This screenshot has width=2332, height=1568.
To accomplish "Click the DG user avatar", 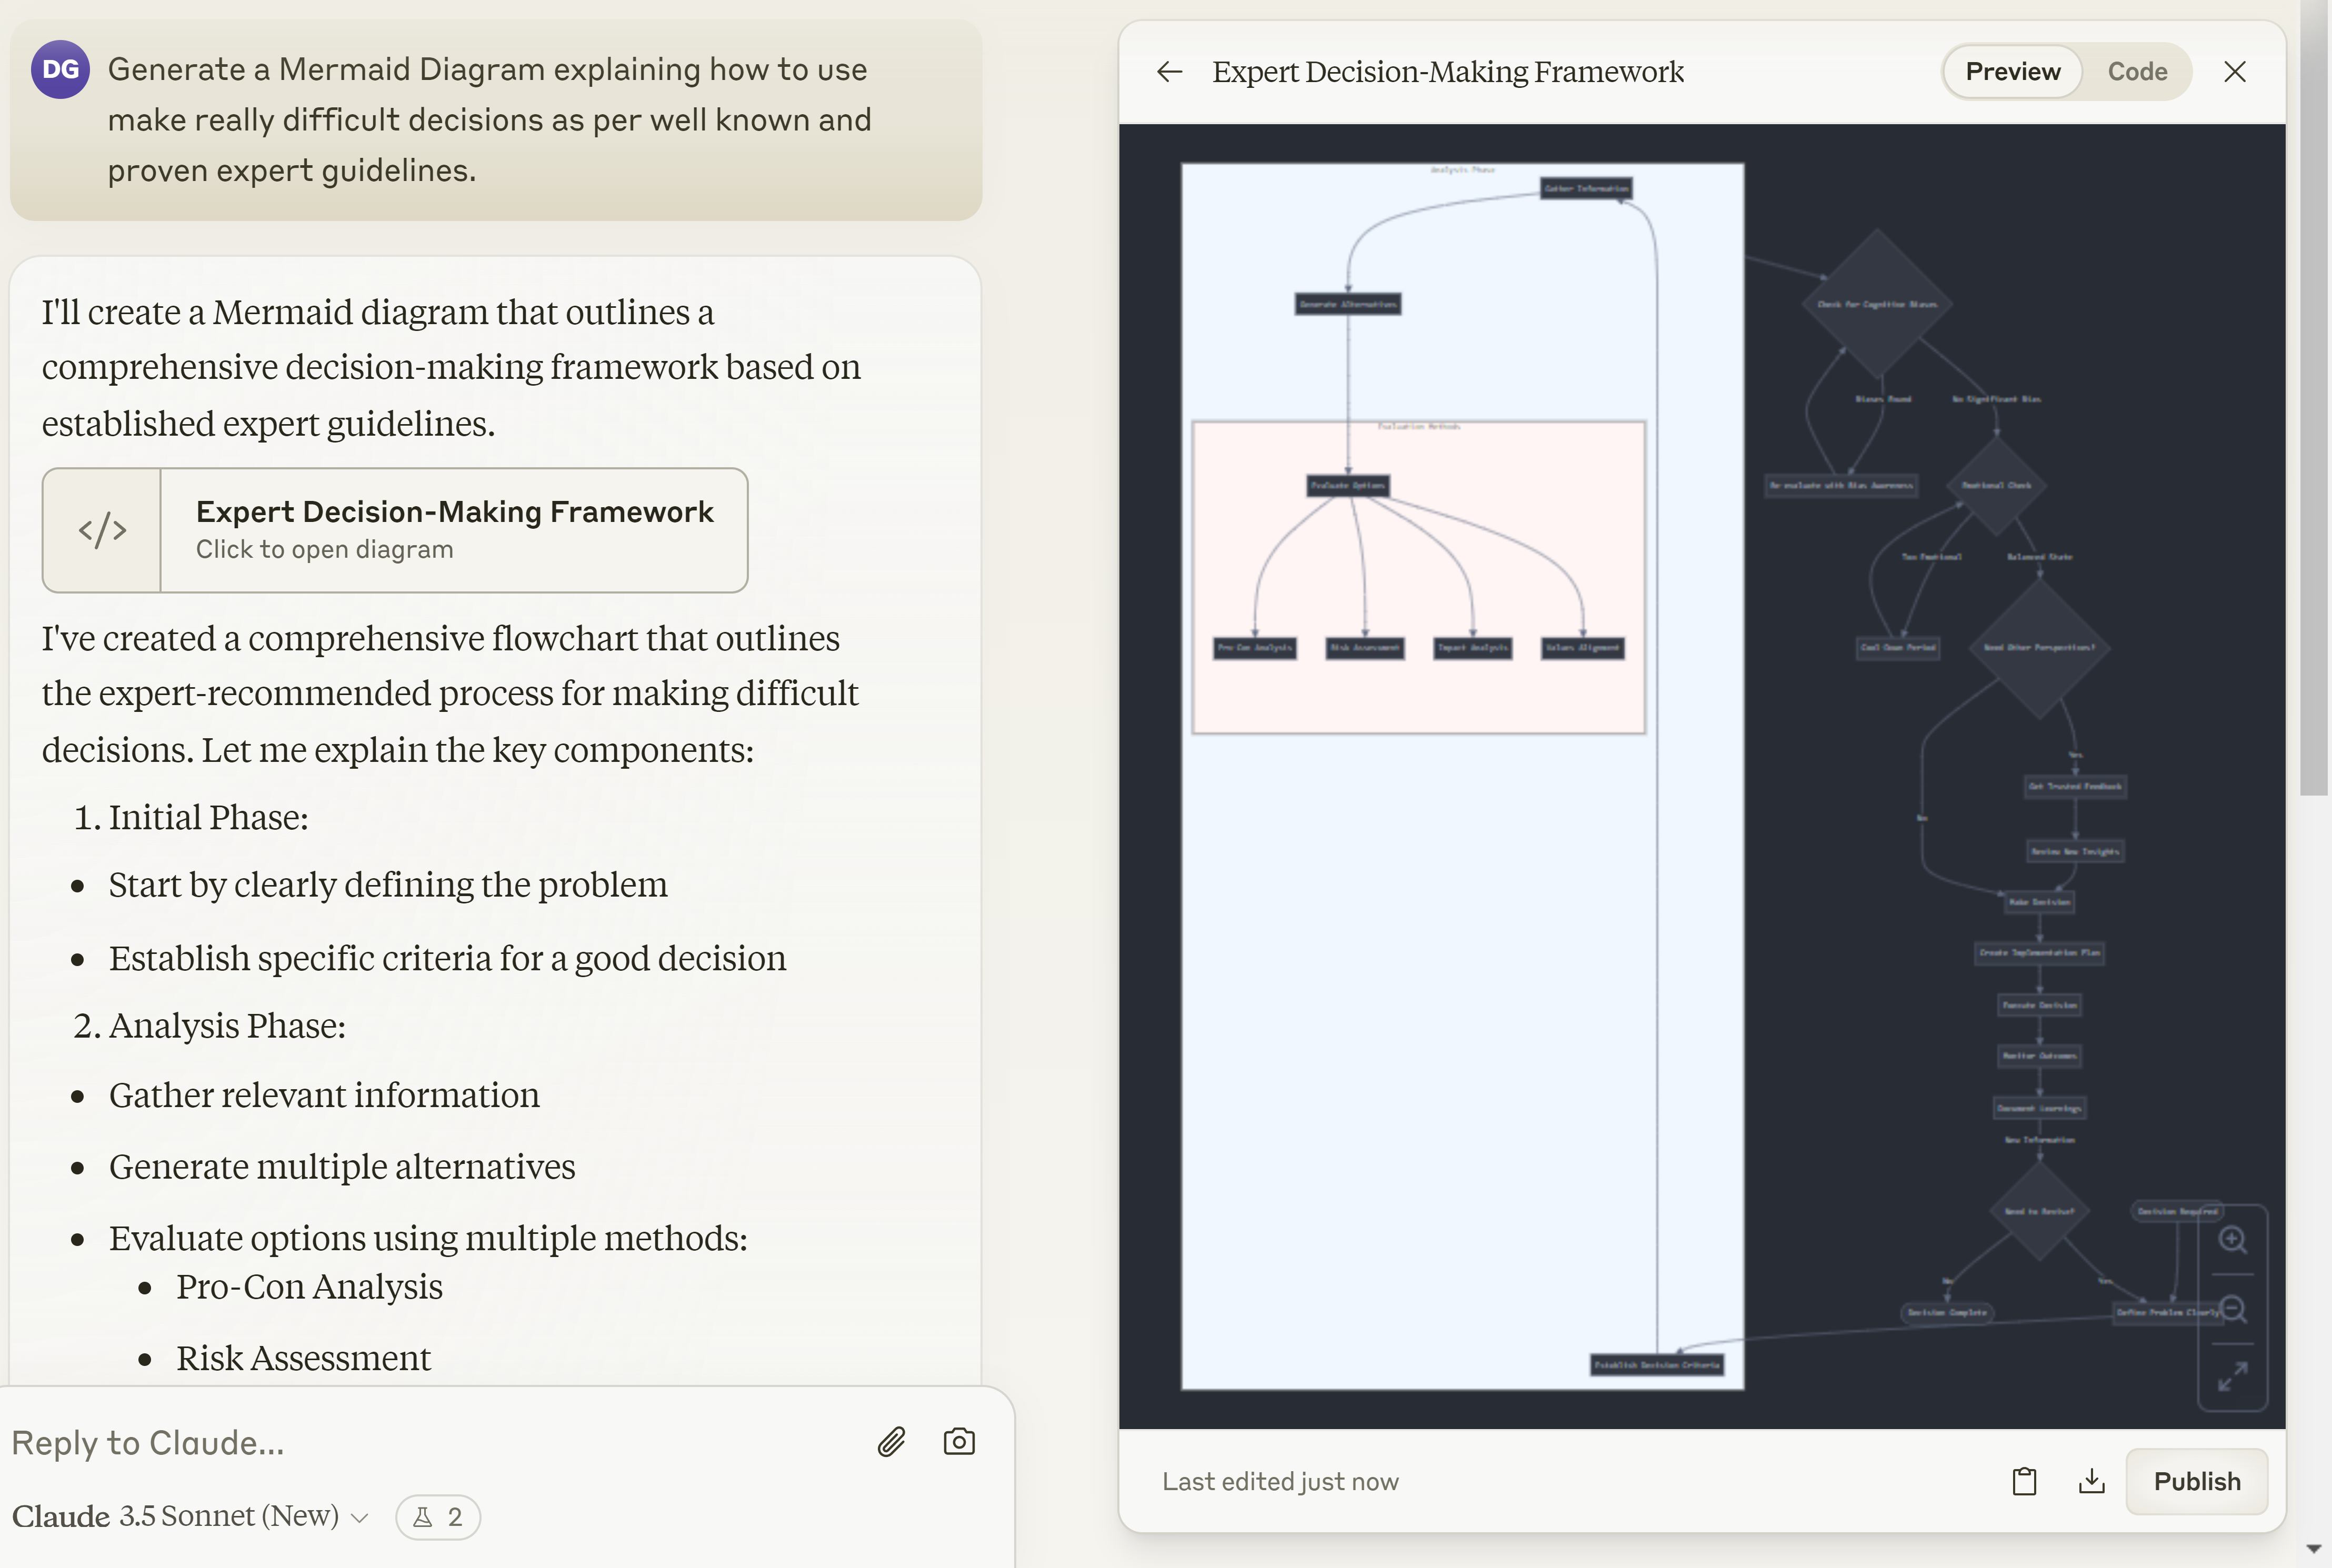I will click(x=60, y=69).
